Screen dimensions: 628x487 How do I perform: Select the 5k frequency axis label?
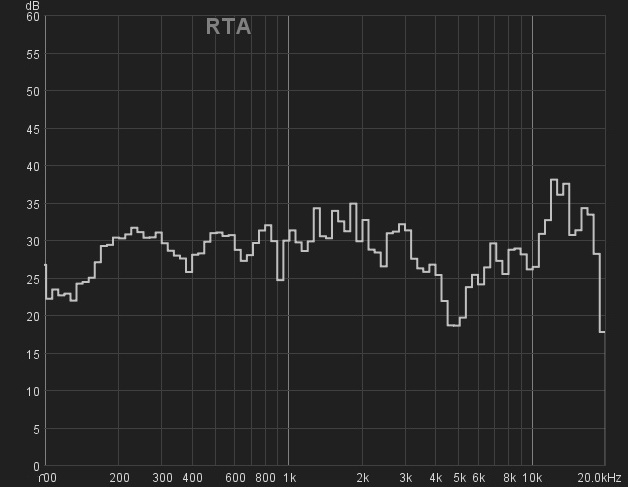tap(460, 478)
